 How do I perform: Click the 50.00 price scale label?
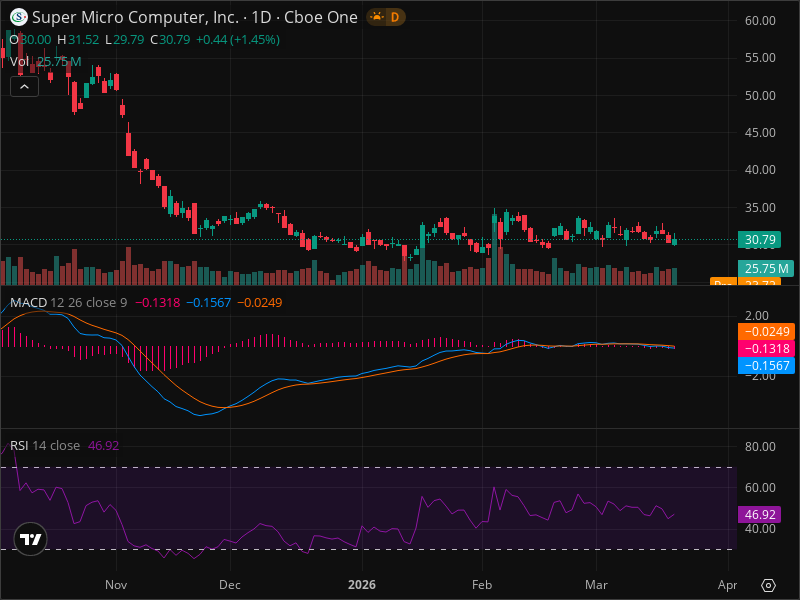(x=760, y=96)
